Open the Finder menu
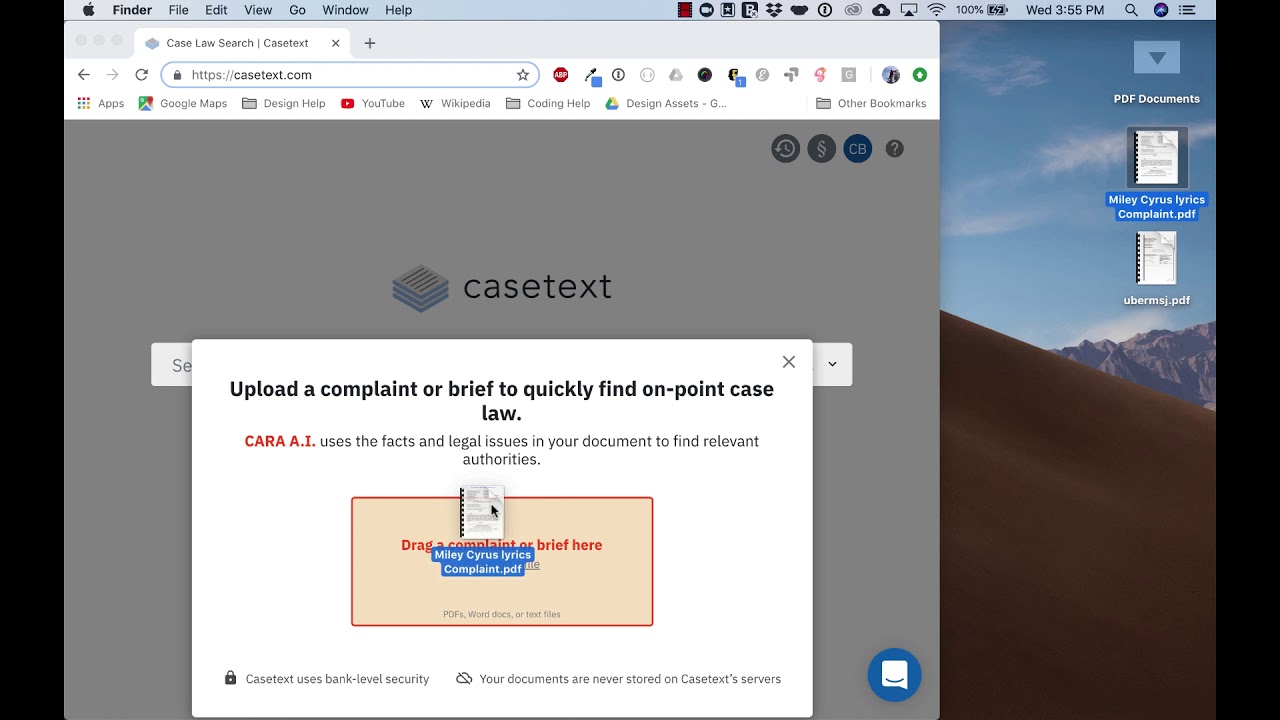This screenshot has width=1280, height=720. pyautogui.click(x=132, y=10)
